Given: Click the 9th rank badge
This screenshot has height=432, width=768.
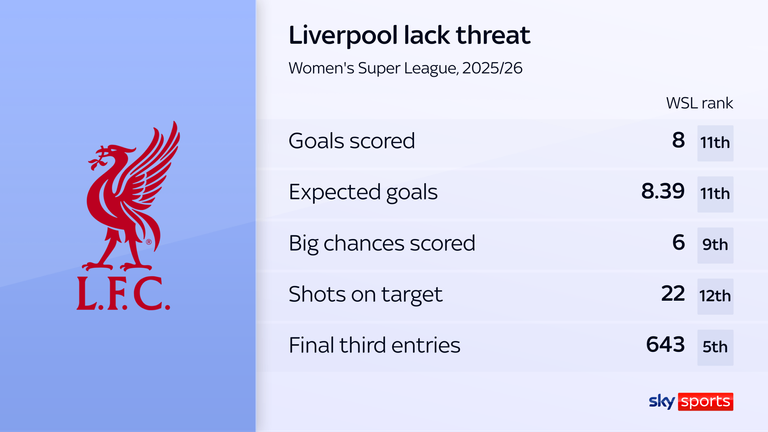Looking at the screenshot, I should point(715,245).
